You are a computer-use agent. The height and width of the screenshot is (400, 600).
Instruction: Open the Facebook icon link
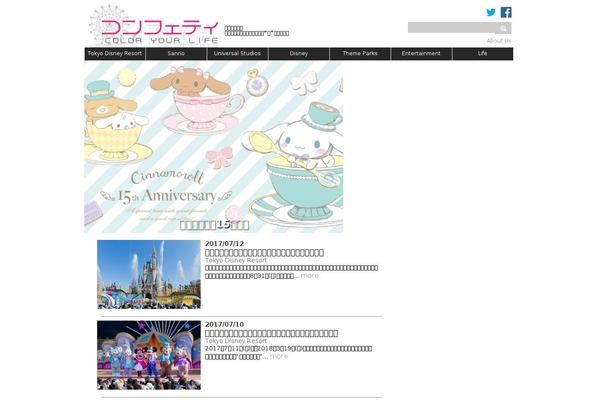(x=506, y=12)
